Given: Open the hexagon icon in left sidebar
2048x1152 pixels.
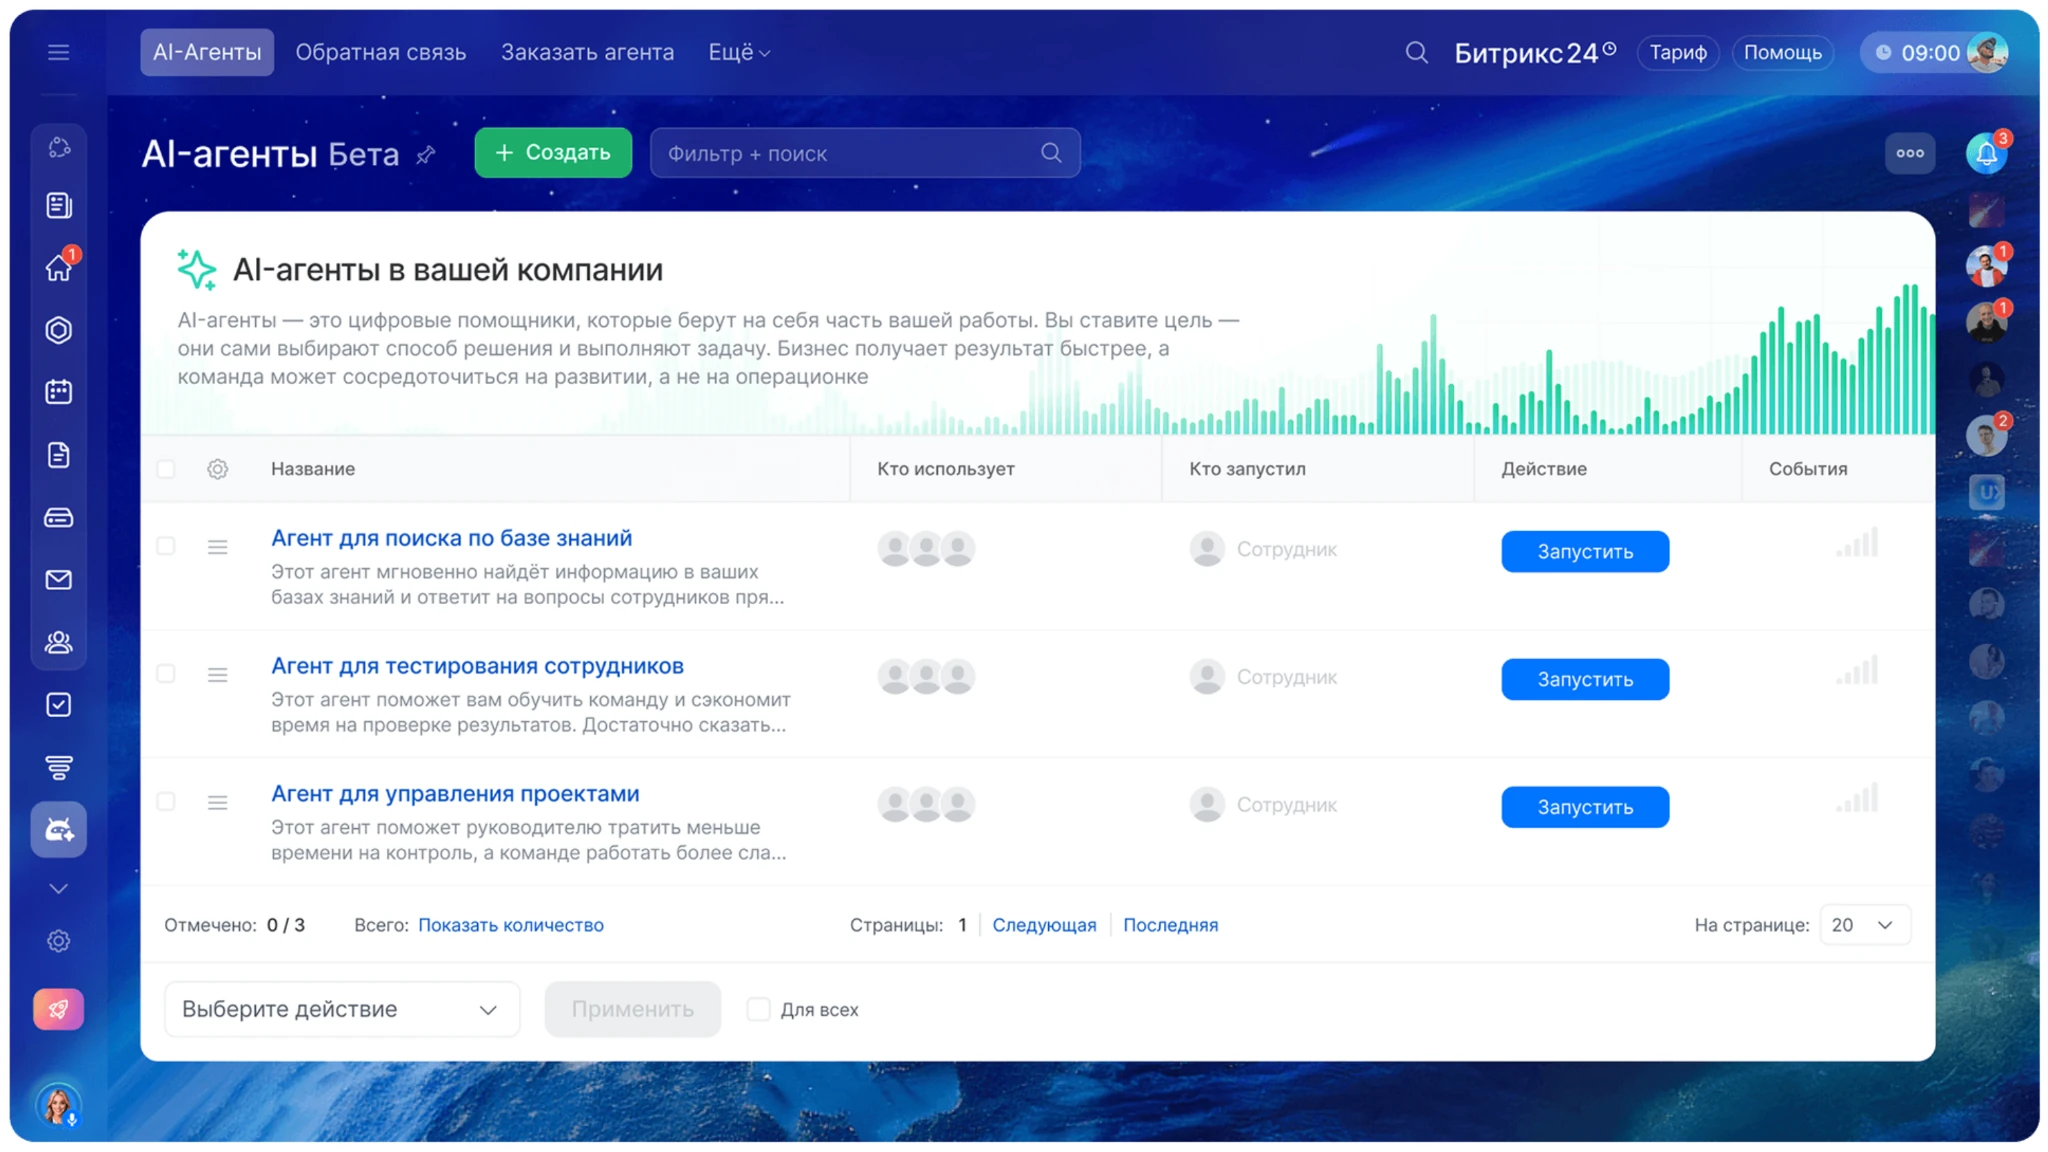Looking at the screenshot, I should pyautogui.click(x=59, y=330).
